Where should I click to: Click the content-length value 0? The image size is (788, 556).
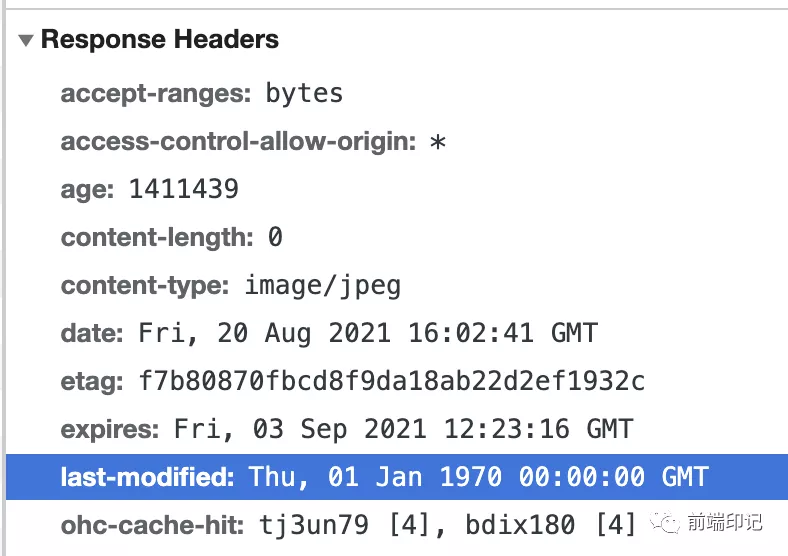(275, 238)
